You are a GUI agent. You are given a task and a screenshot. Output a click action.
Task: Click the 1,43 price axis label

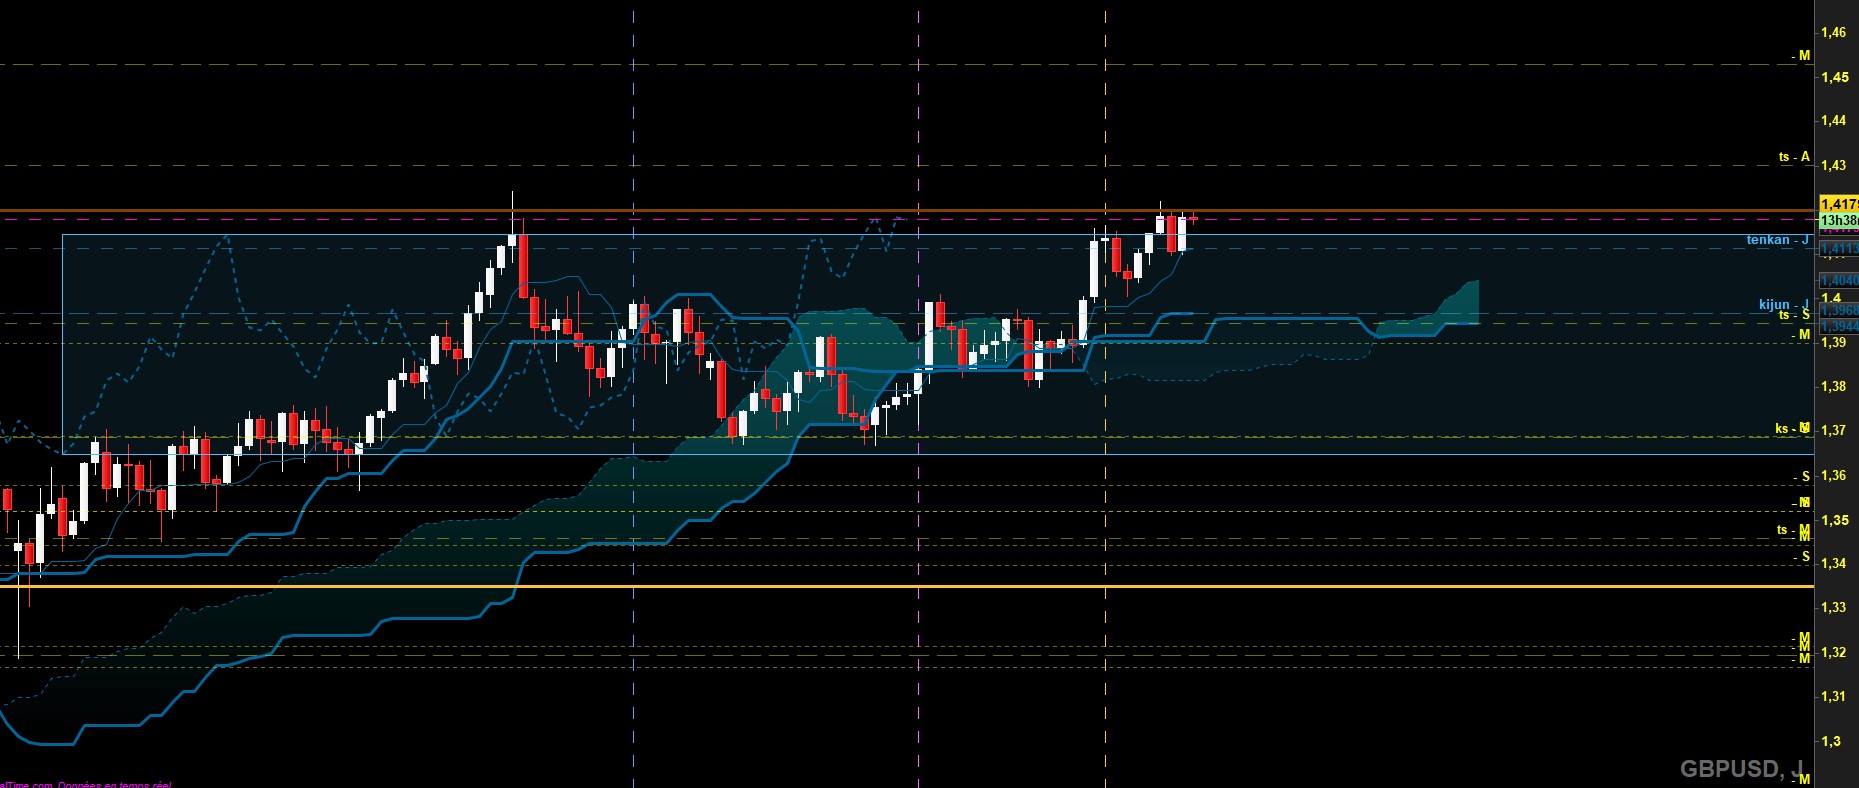(1834, 165)
